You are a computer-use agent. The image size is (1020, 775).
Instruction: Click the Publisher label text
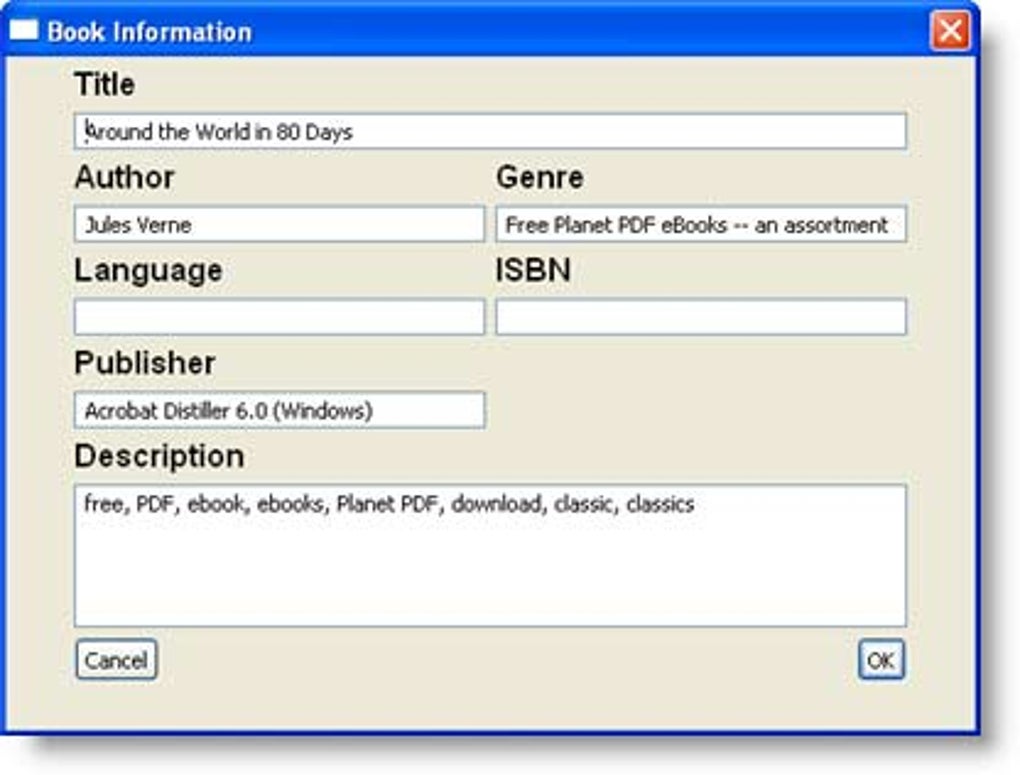point(145,363)
